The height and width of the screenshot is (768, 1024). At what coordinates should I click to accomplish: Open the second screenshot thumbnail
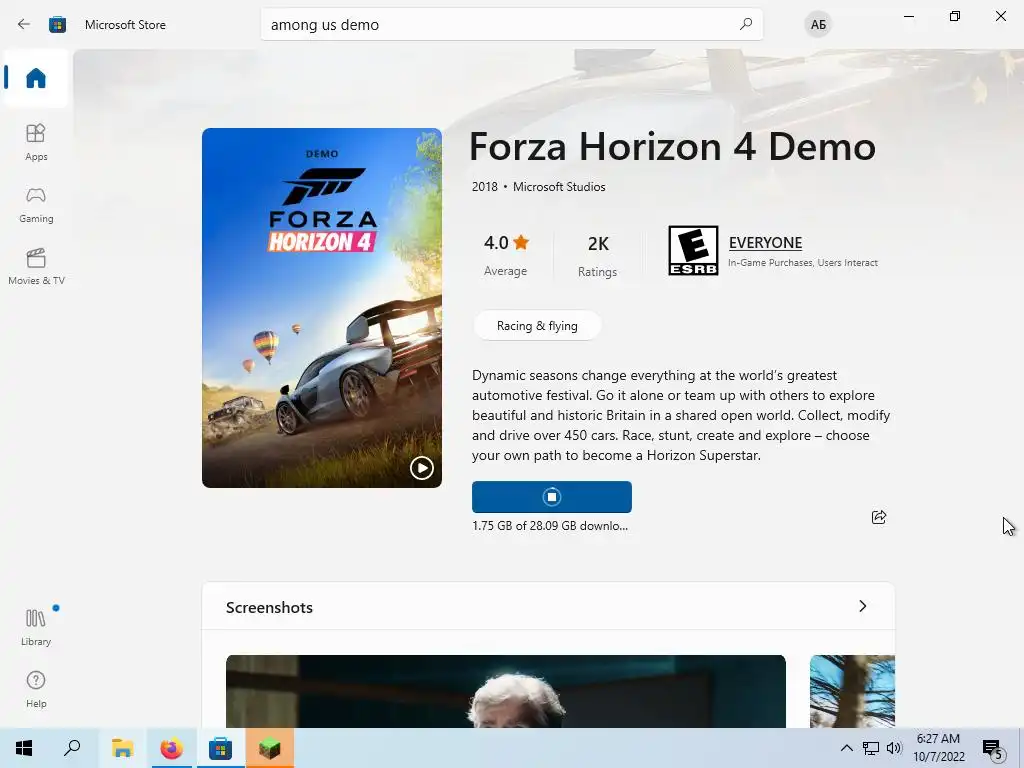pyautogui.click(x=852, y=691)
